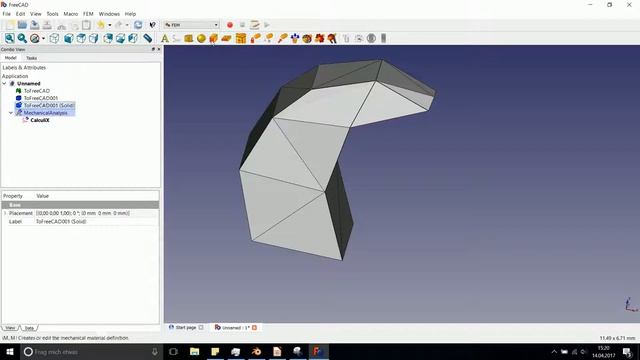This screenshot has height=360, width=640.
Task: Open Blender from the taskbar
Action: [256, 351]
